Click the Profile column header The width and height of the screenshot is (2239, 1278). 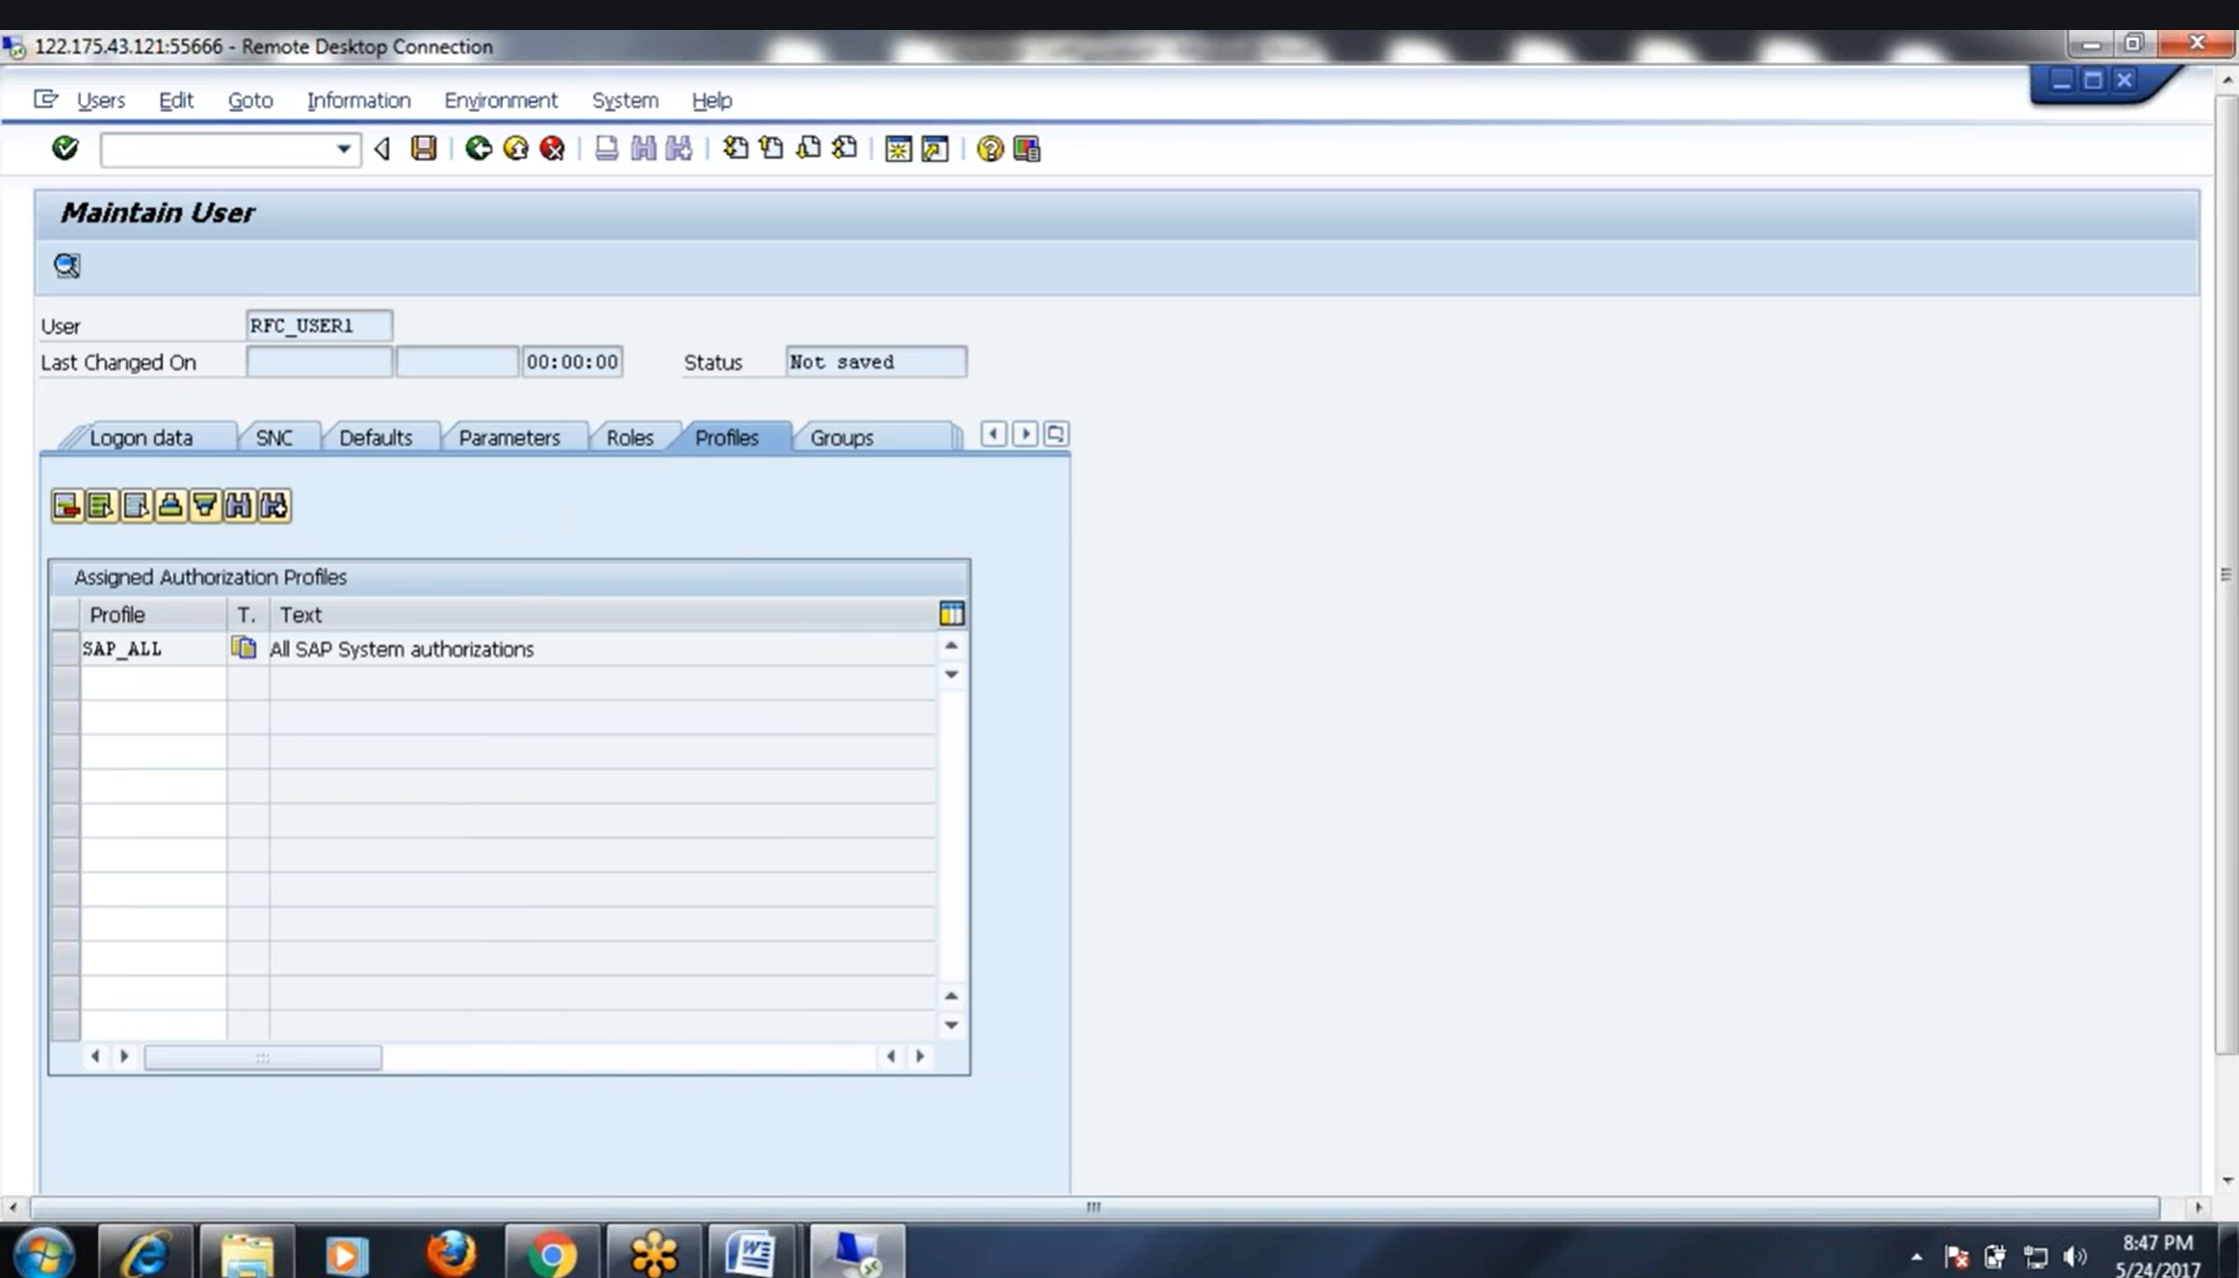point(153,614)
